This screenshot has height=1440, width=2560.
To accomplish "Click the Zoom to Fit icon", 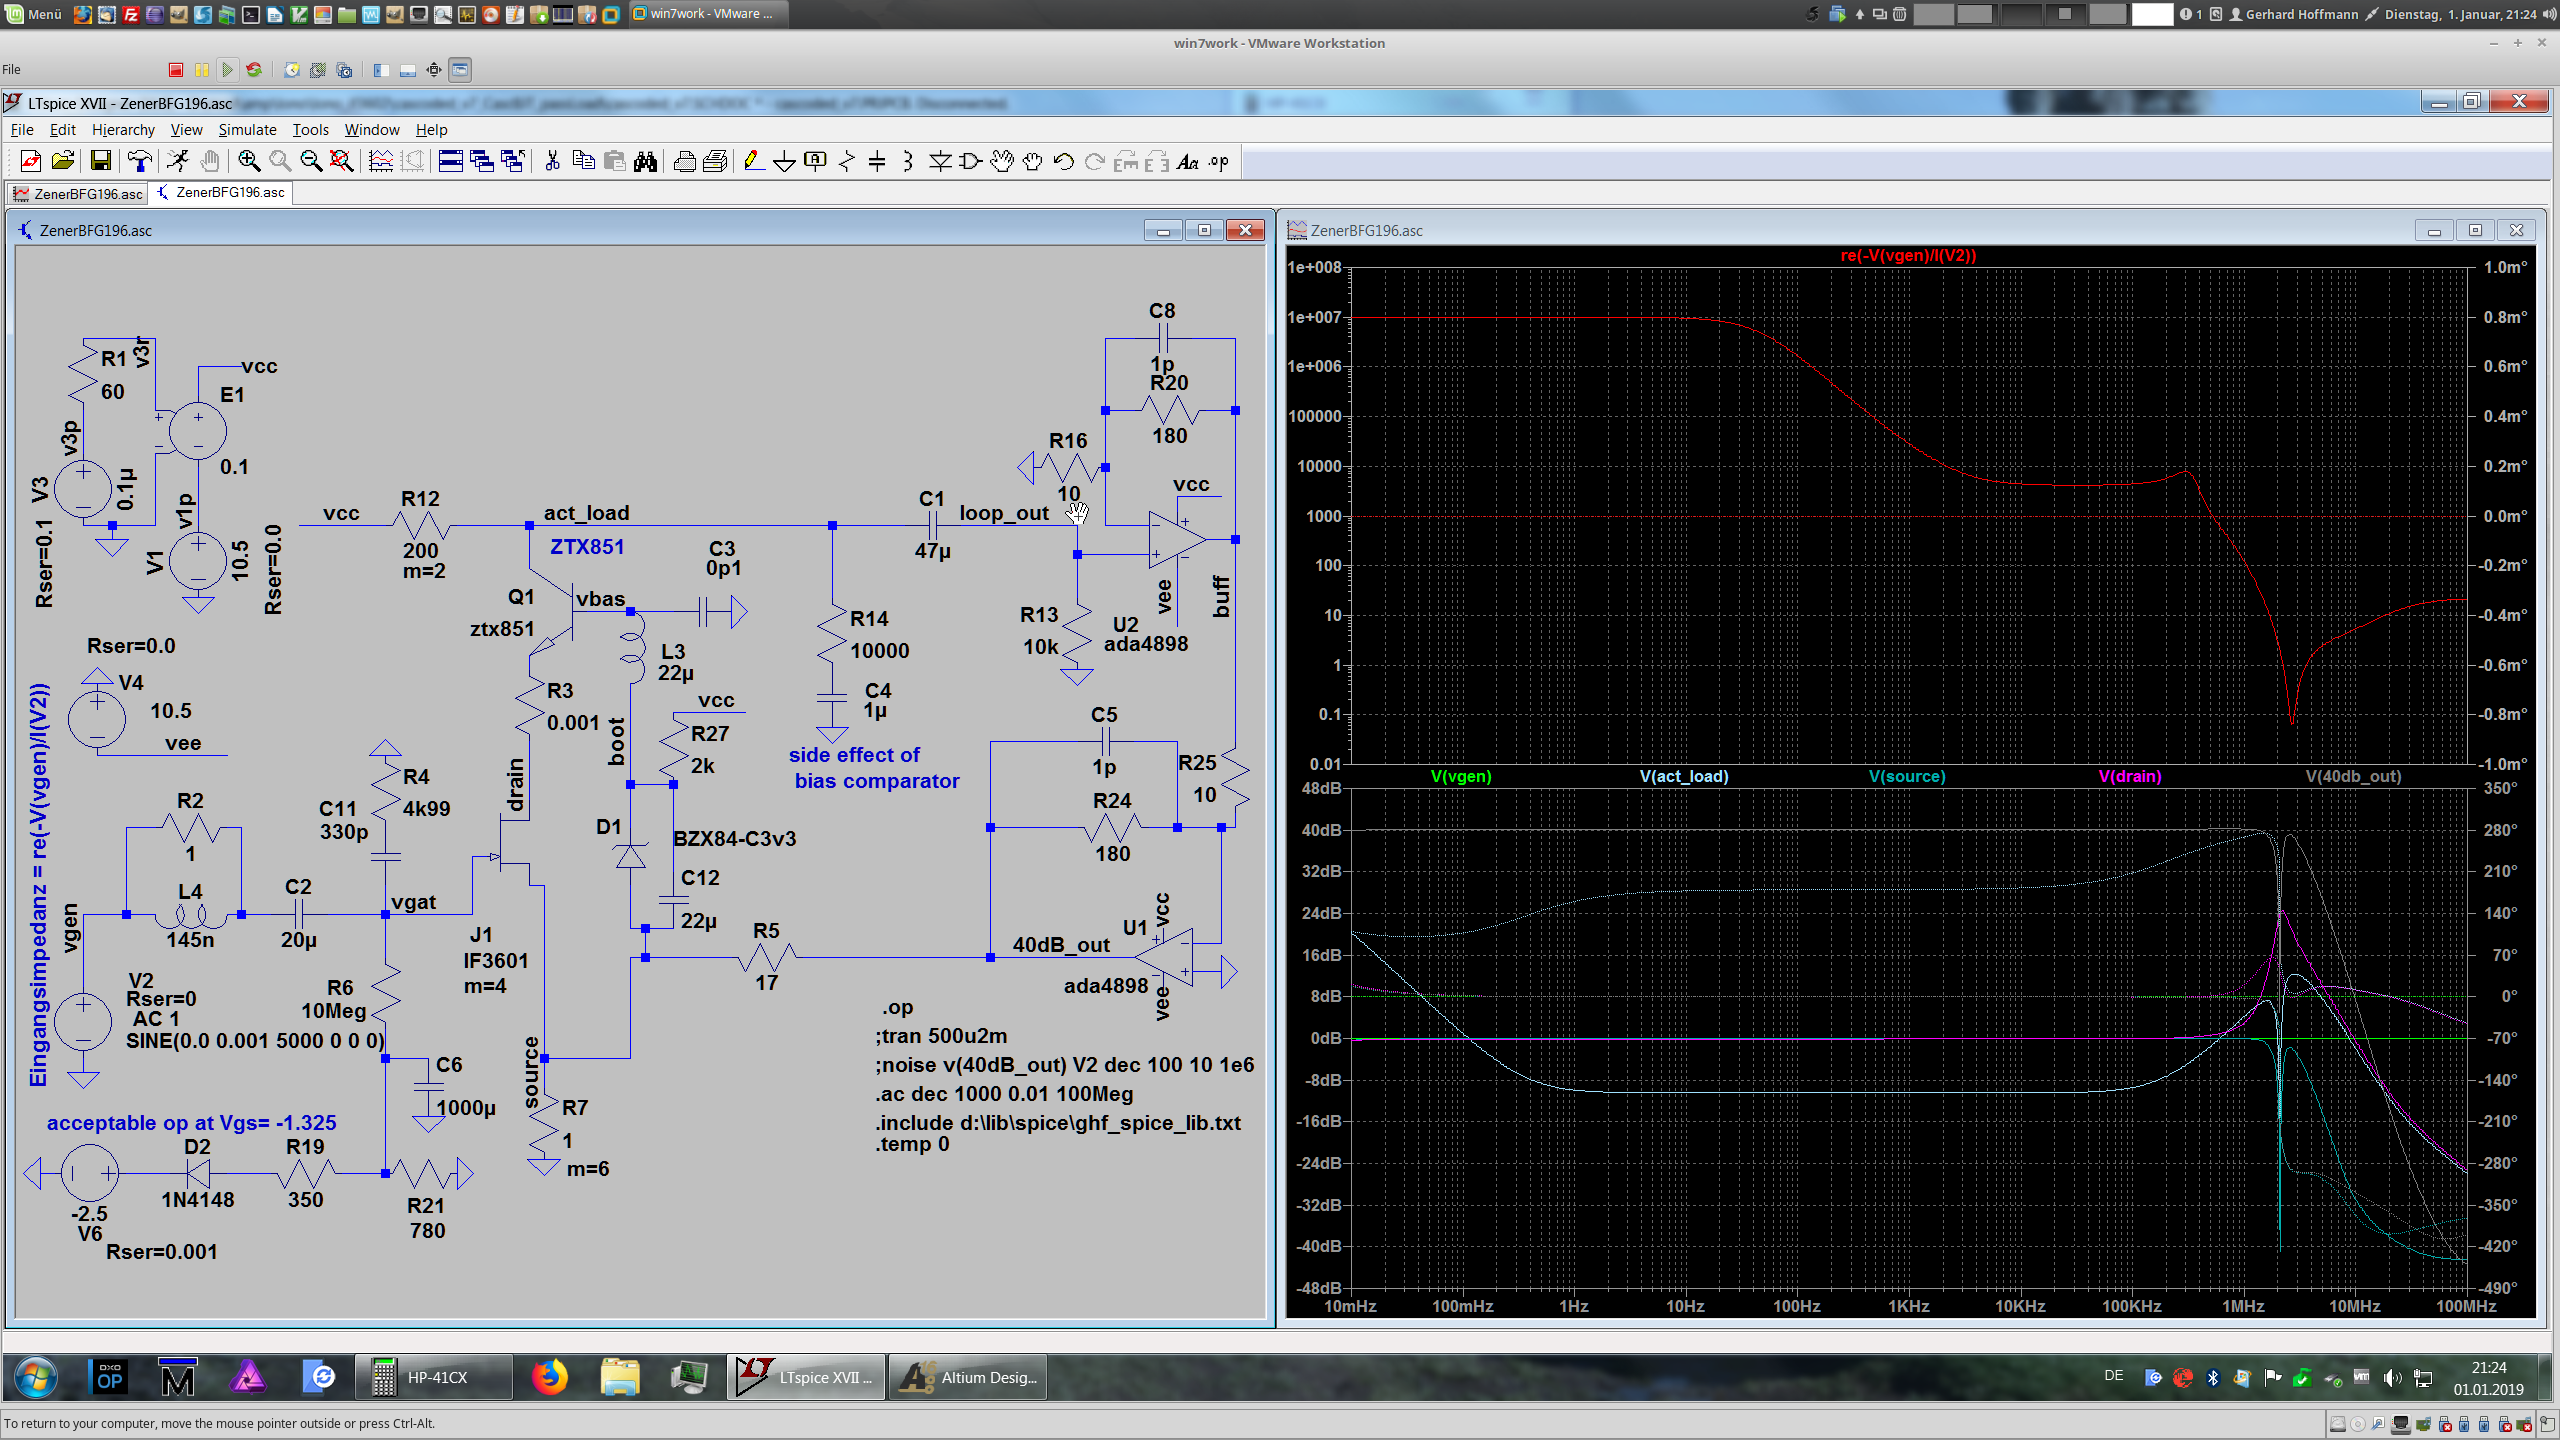I will point(342,161).
